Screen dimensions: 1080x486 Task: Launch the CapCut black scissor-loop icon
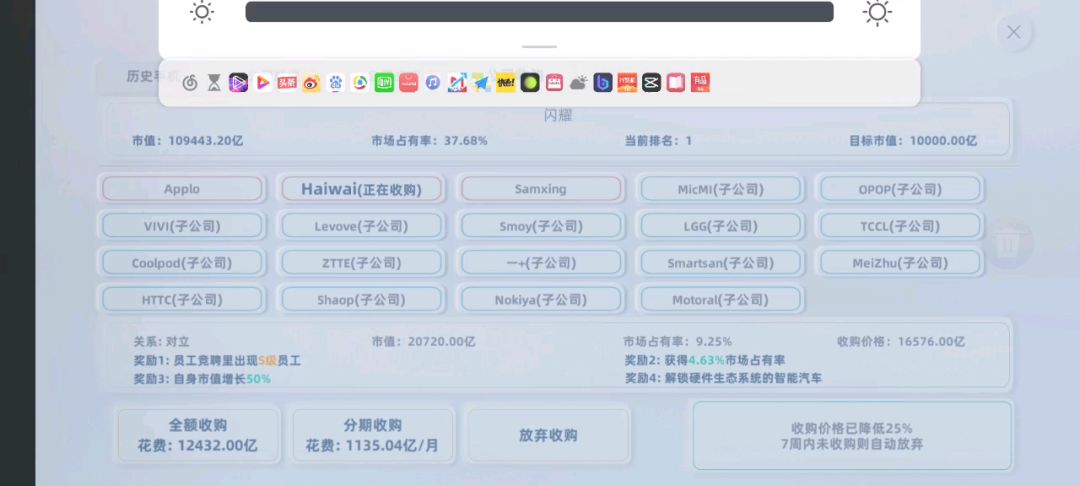point(652,83)
